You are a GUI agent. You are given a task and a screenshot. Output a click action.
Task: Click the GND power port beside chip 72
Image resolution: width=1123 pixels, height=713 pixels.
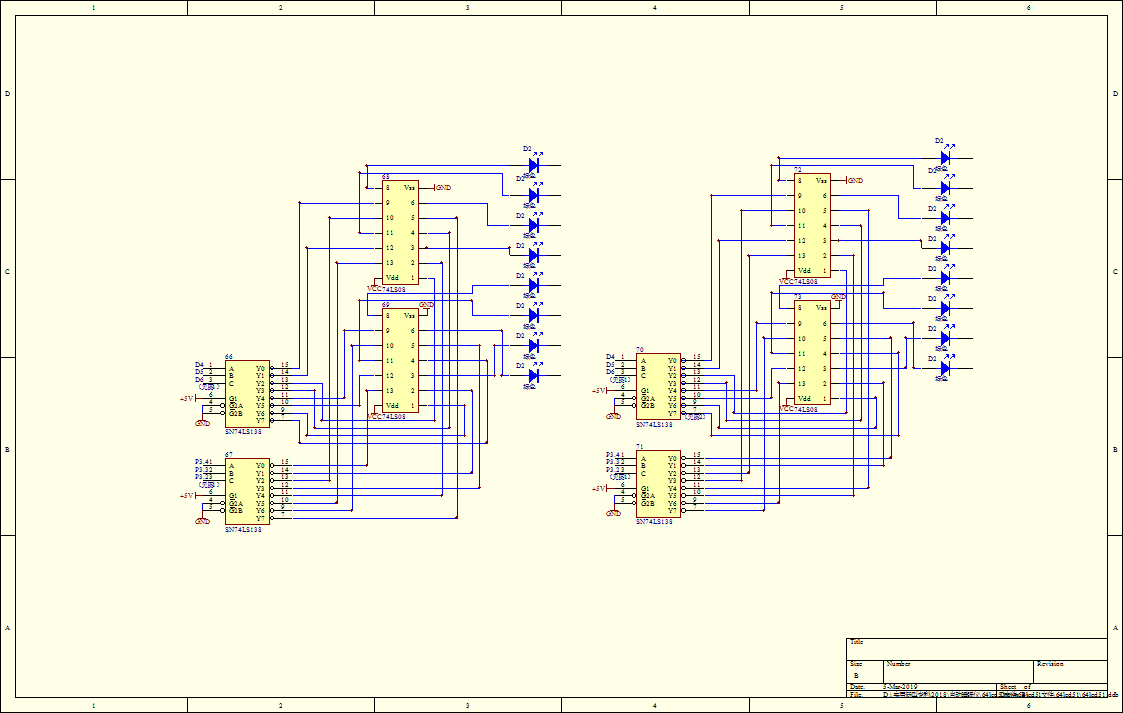click(853, 180)
